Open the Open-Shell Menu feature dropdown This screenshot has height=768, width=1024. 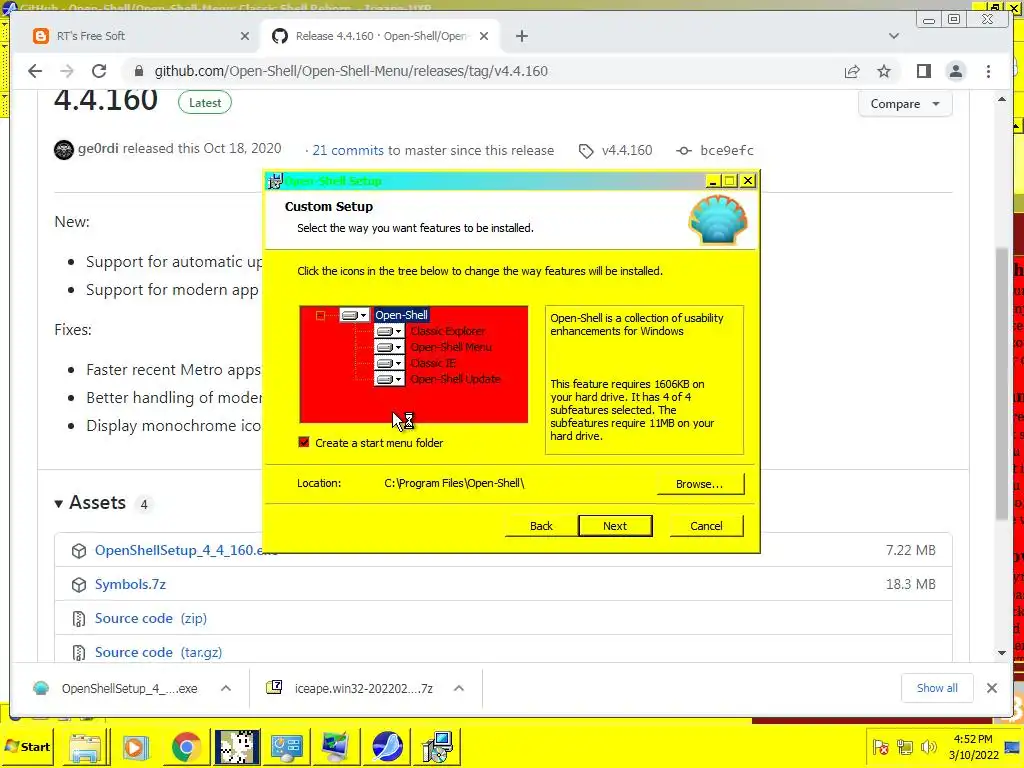389,347
